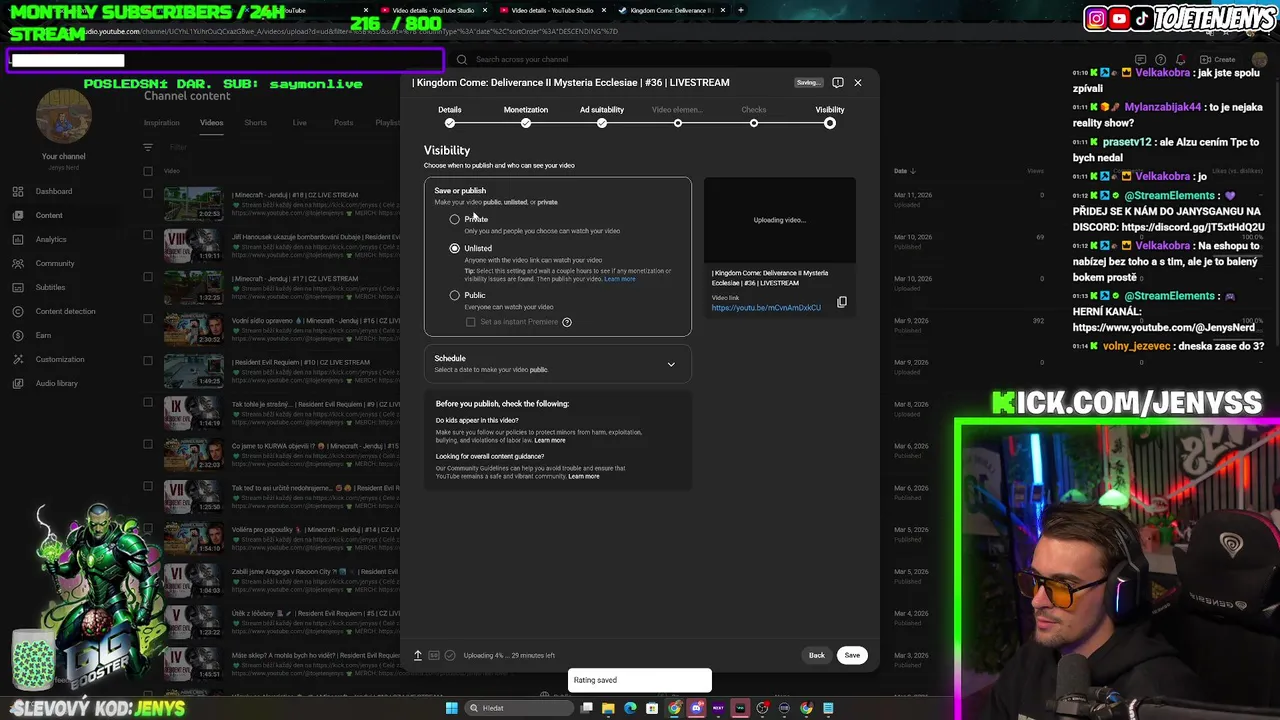Image resolution: width=1280 pixels, height=720 pixels.
Task: Open Microsoft Edge from the taskbar
Action: click(630, 708)
